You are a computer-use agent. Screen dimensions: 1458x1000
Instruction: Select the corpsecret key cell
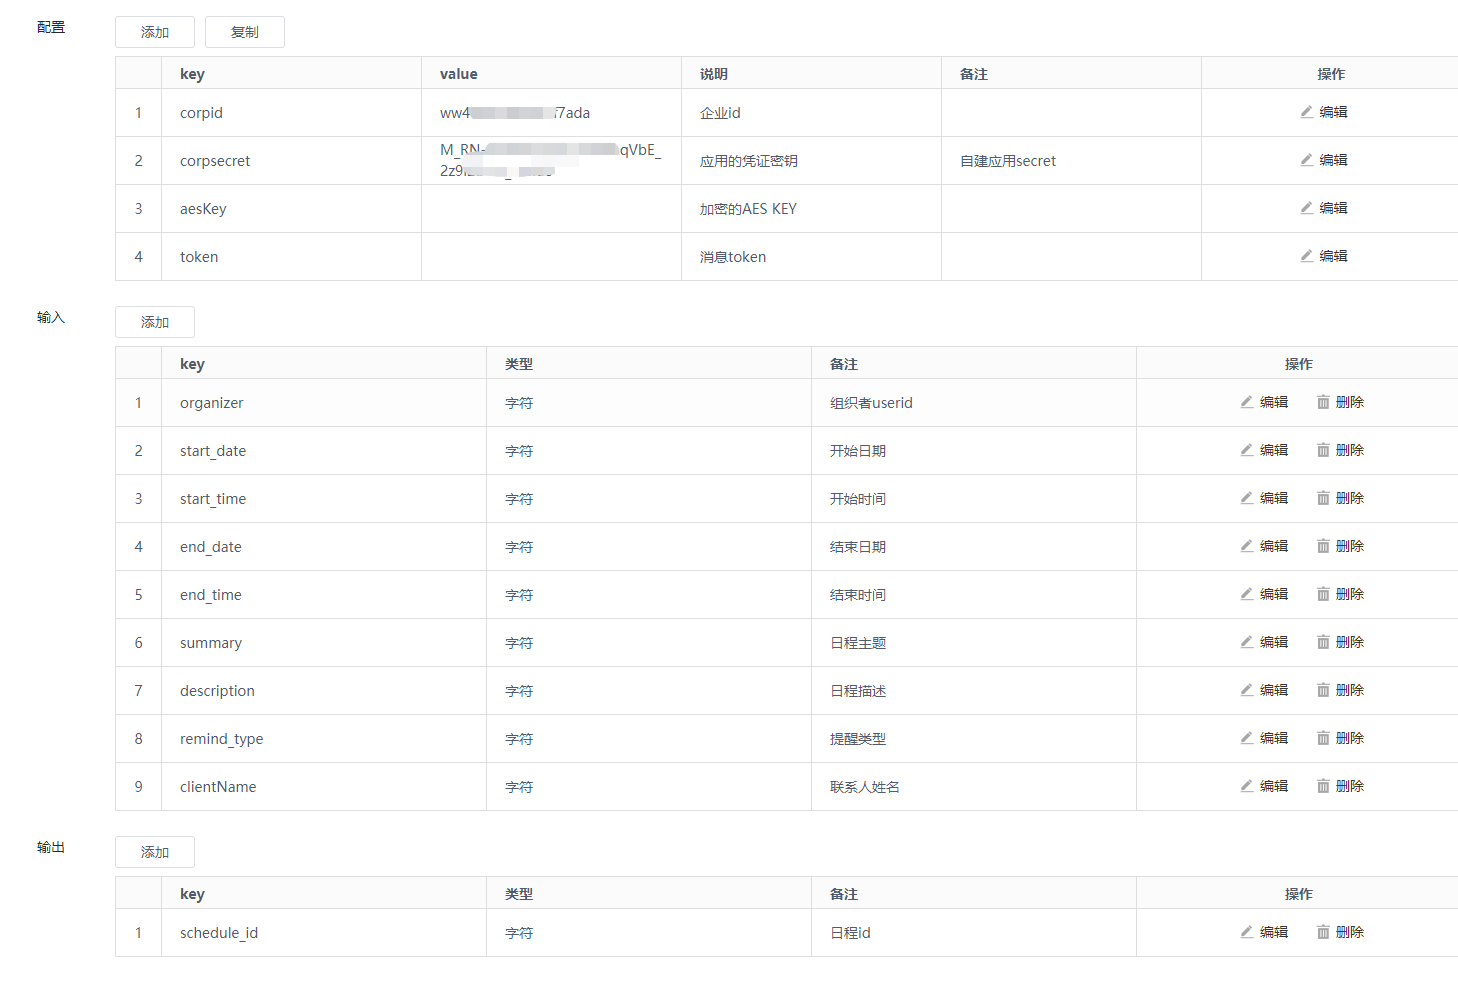pyautogui.click(x=291, y=161)
